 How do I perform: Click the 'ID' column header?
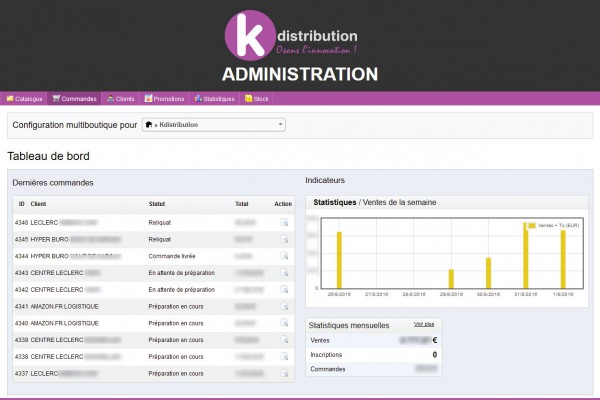pos(21,204)
